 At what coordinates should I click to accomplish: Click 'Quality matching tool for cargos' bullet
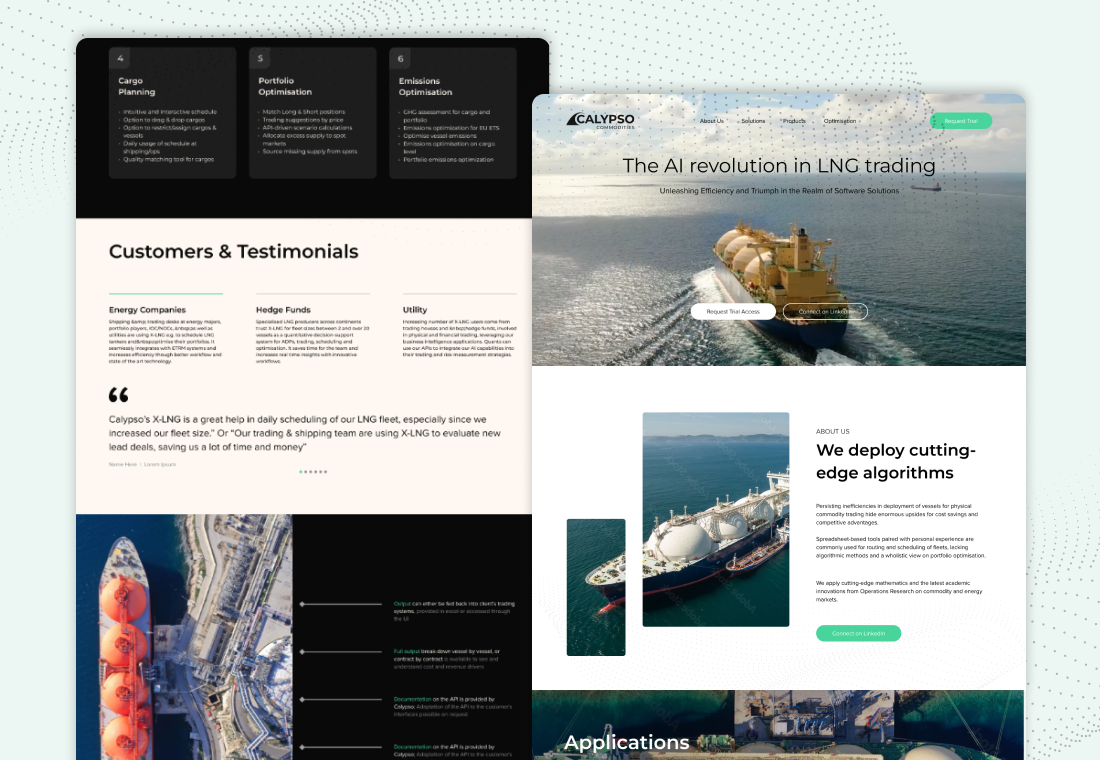click(168, 159)
